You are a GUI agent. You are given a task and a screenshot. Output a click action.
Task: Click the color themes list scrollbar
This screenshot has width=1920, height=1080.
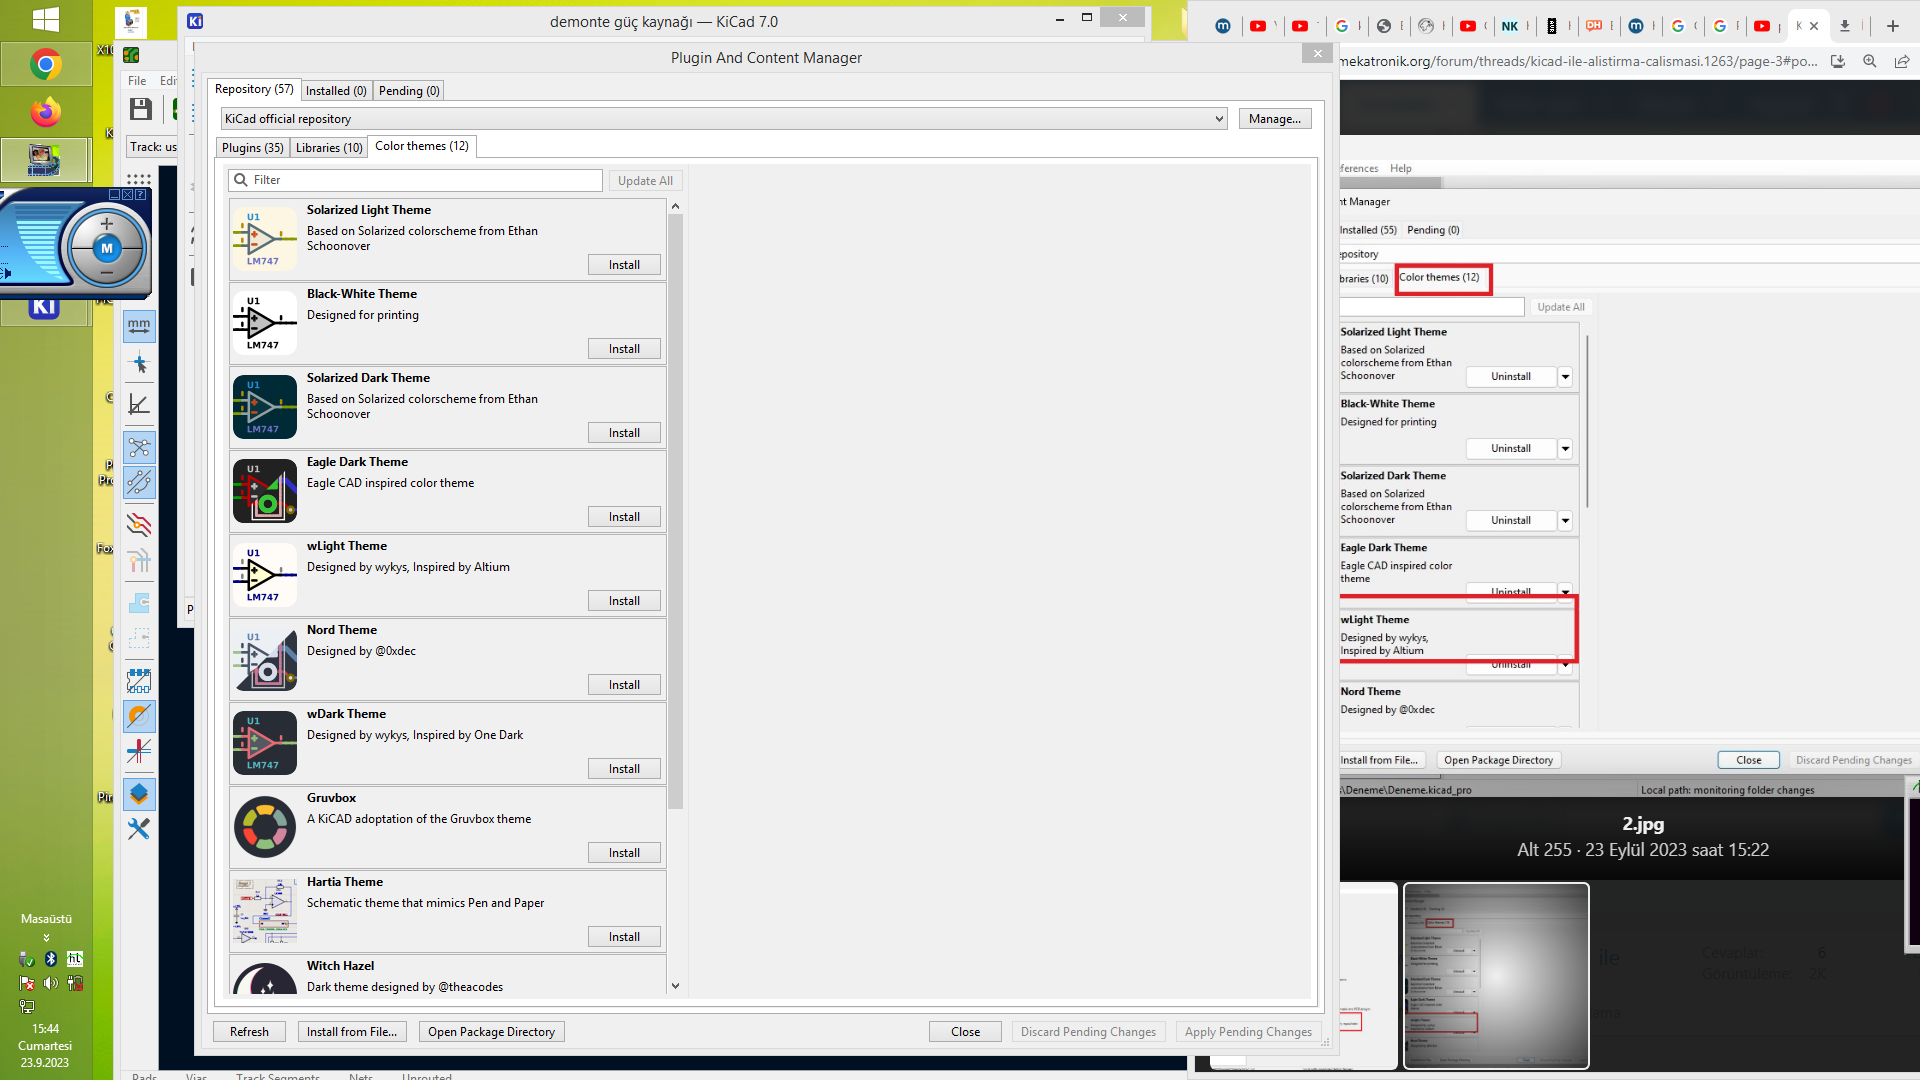click(x=675, y=500)
